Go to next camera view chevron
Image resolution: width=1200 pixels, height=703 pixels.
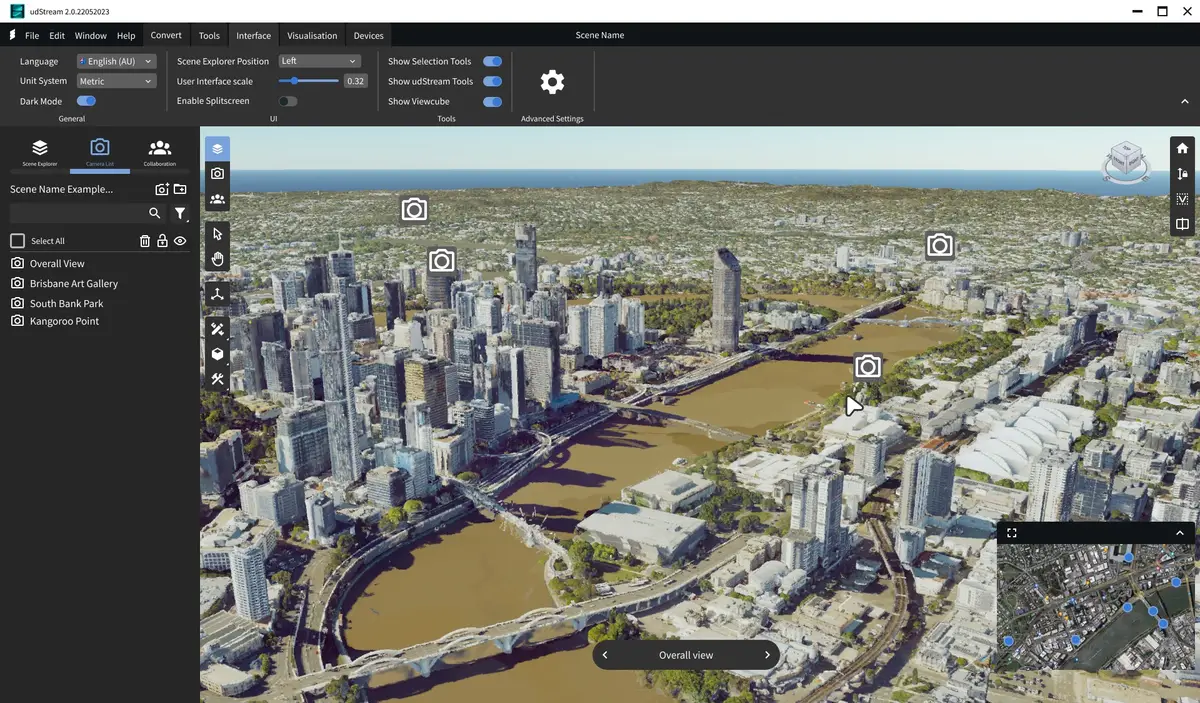point(767,655)
